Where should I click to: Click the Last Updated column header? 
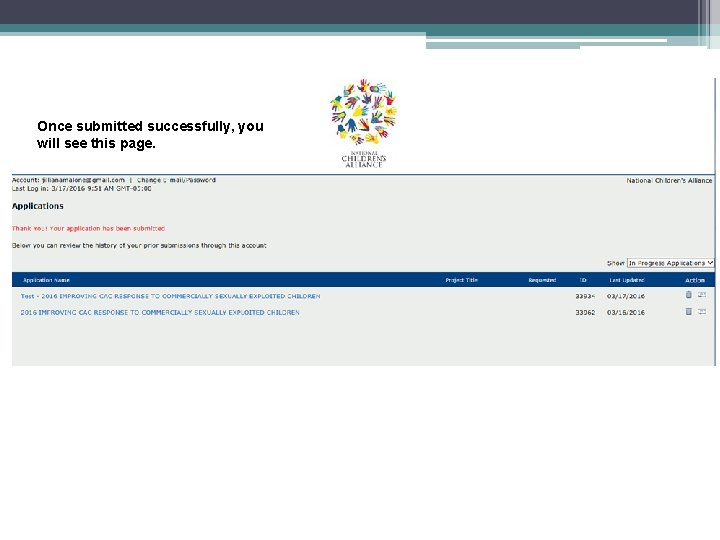click(x=627, y=280)
